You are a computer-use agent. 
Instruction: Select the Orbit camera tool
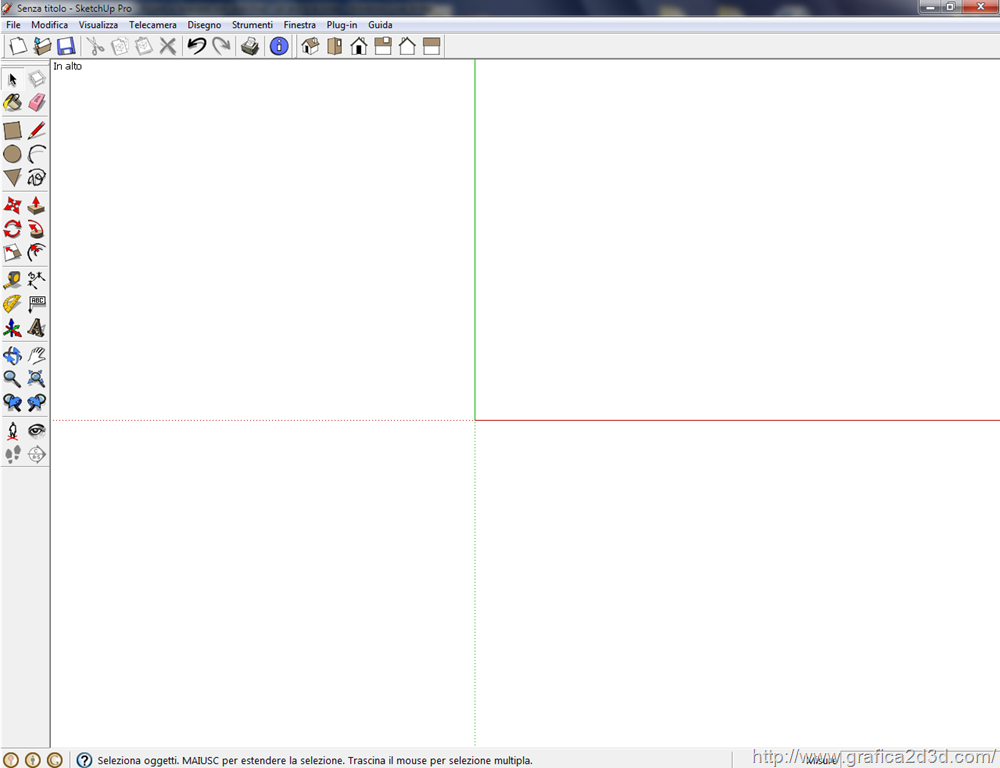pyautogui.click(x=12, y=355)
